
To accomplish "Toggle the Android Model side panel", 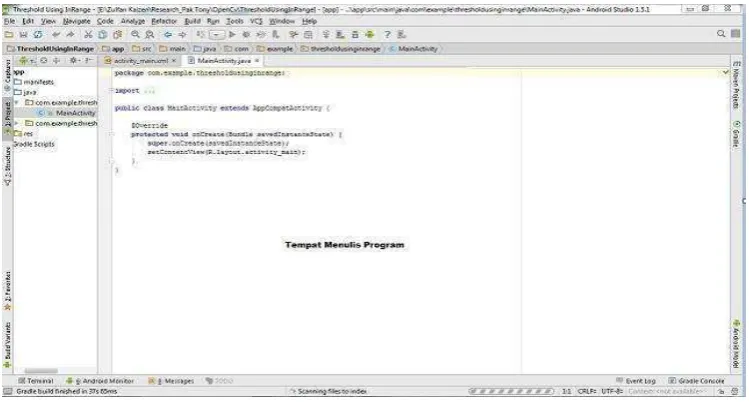I will point(736,344).
